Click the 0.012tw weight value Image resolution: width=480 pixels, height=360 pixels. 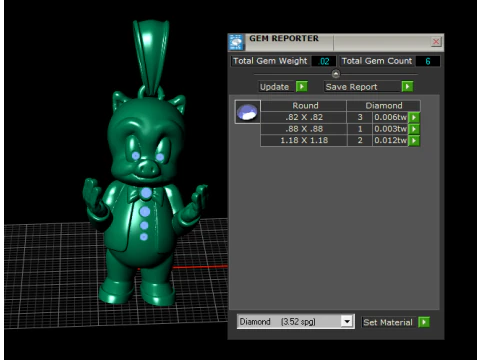pyautogui.click(x=390, y=140)
